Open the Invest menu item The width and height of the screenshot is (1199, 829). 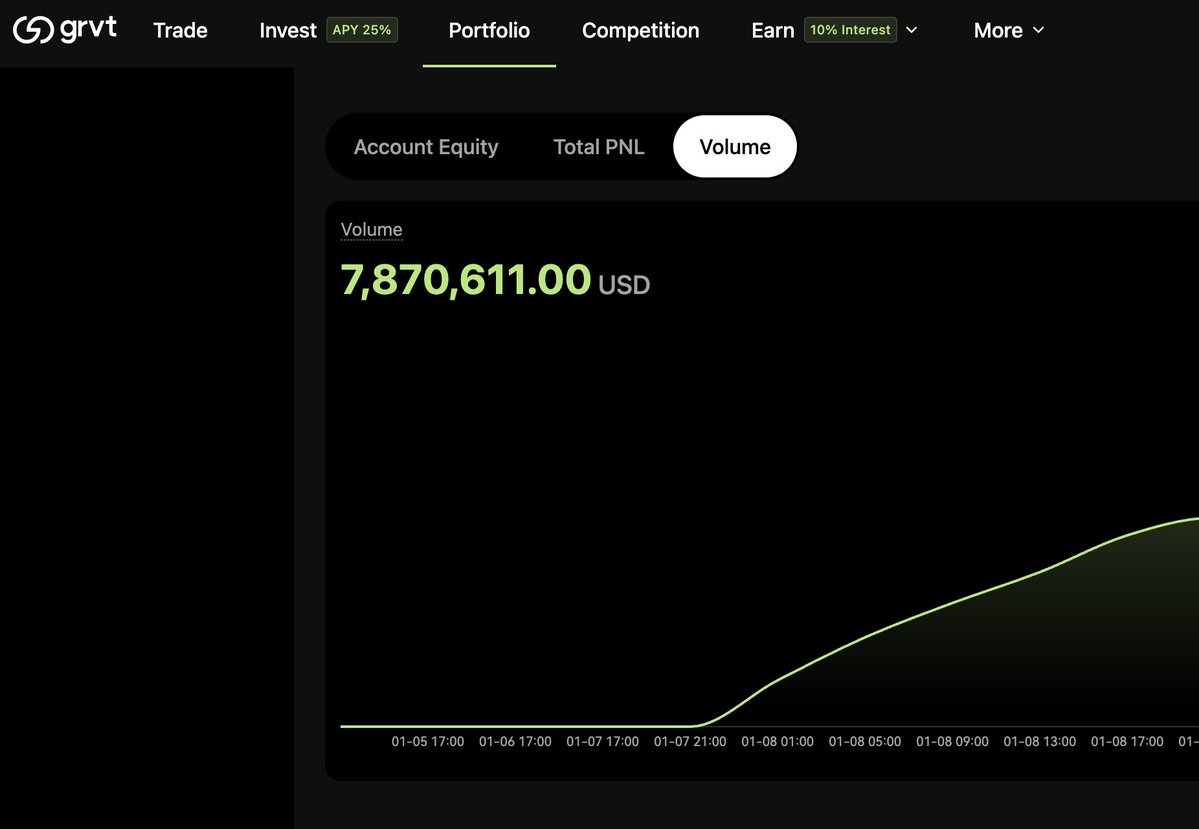(288, 30)
